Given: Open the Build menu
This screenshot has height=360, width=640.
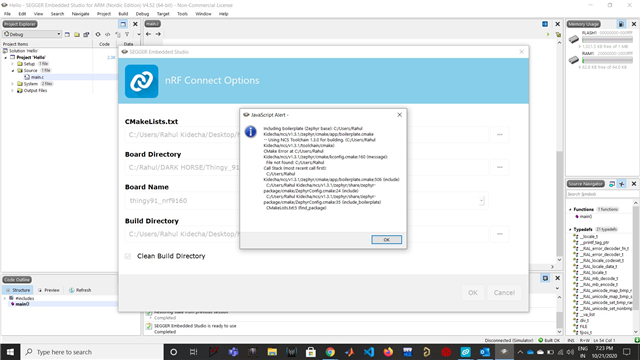Looking at the screenshot, I should point(123,14).
